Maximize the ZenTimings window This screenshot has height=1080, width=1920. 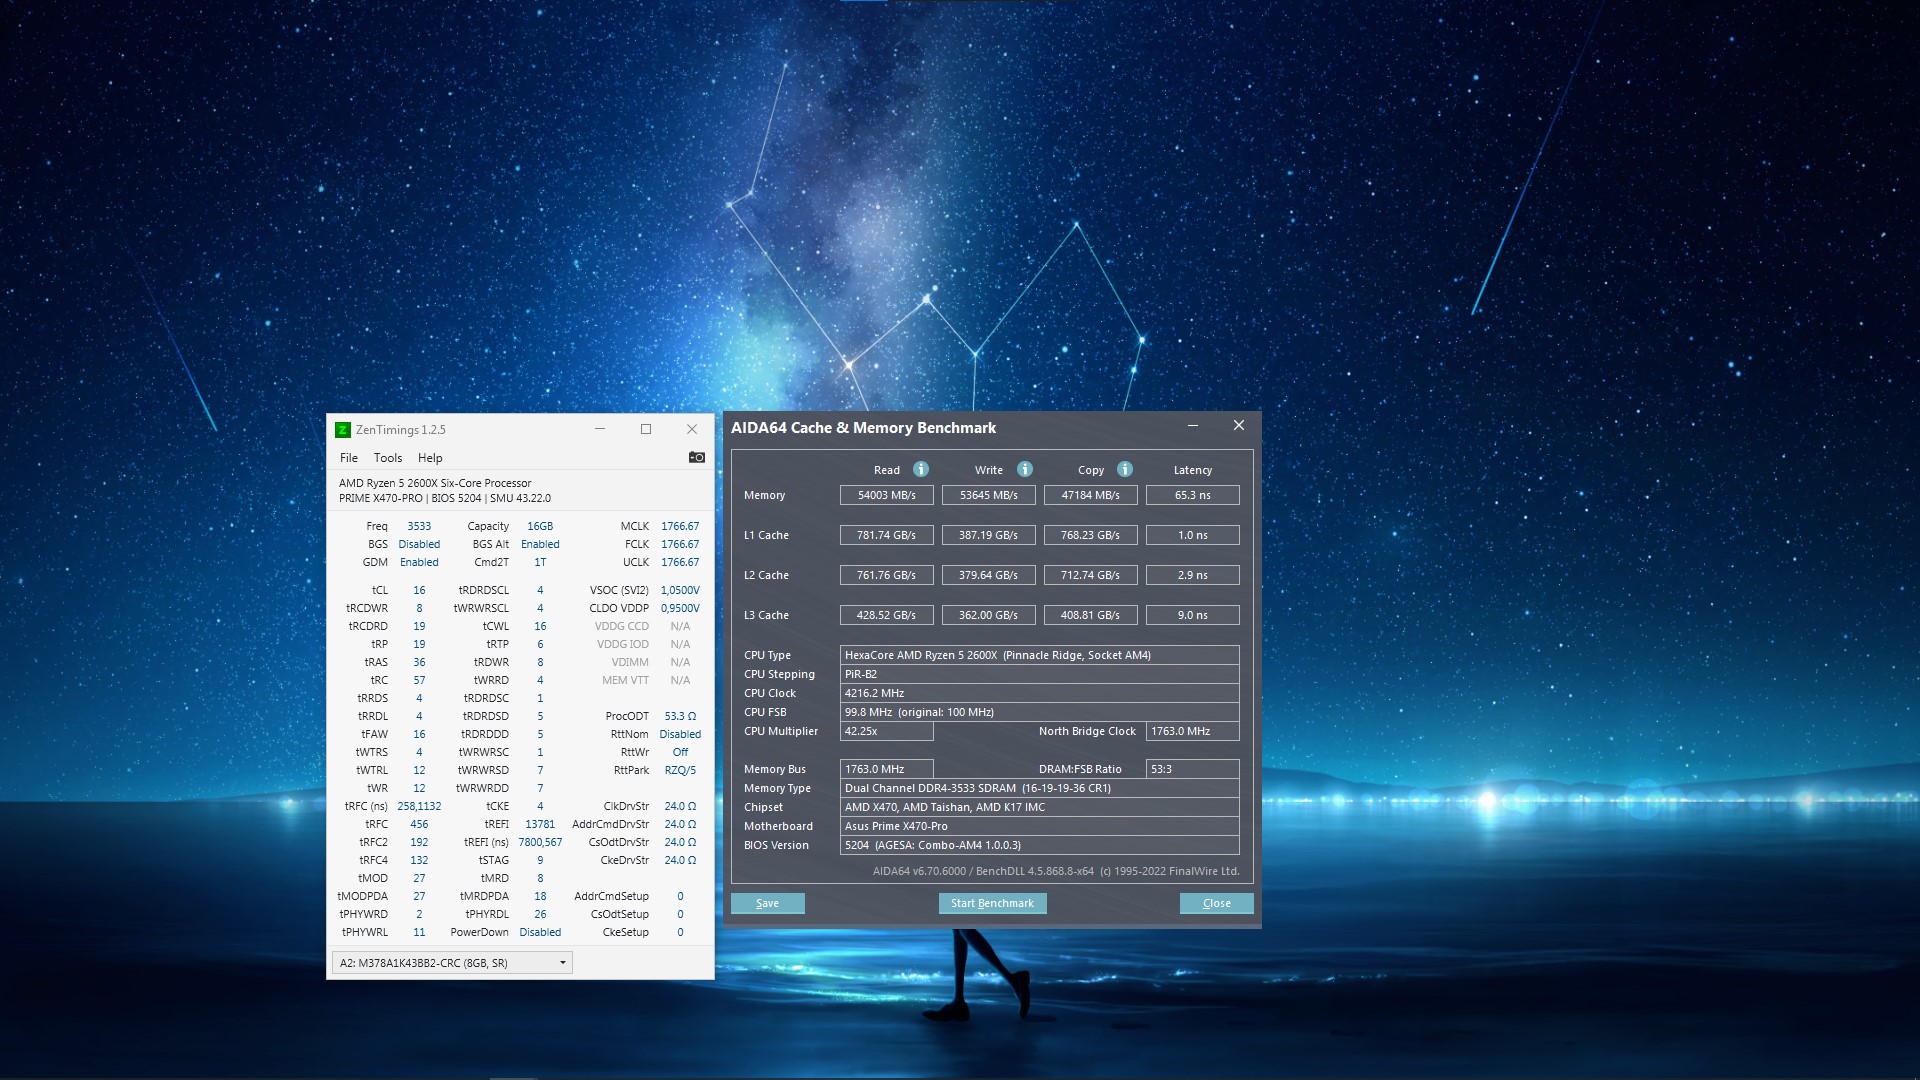(x=646, y=429)
